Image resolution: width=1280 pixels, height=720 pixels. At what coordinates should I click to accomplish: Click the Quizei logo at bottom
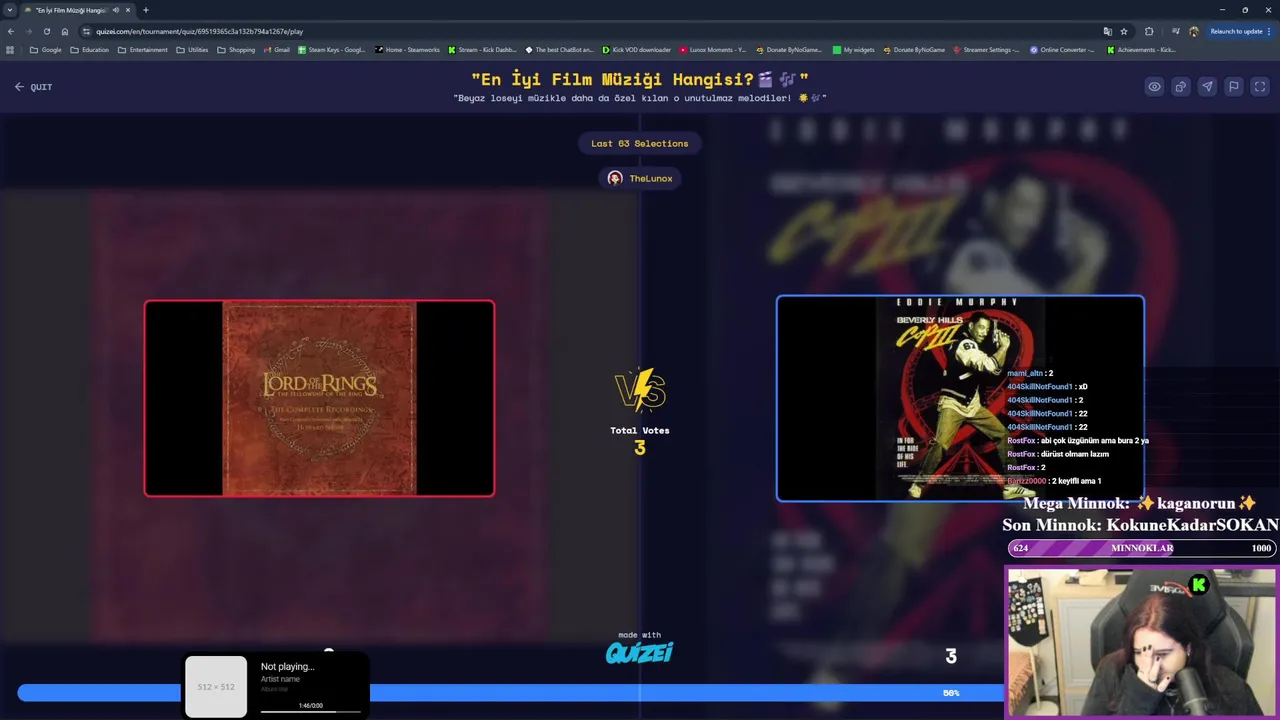pos(639,653)
